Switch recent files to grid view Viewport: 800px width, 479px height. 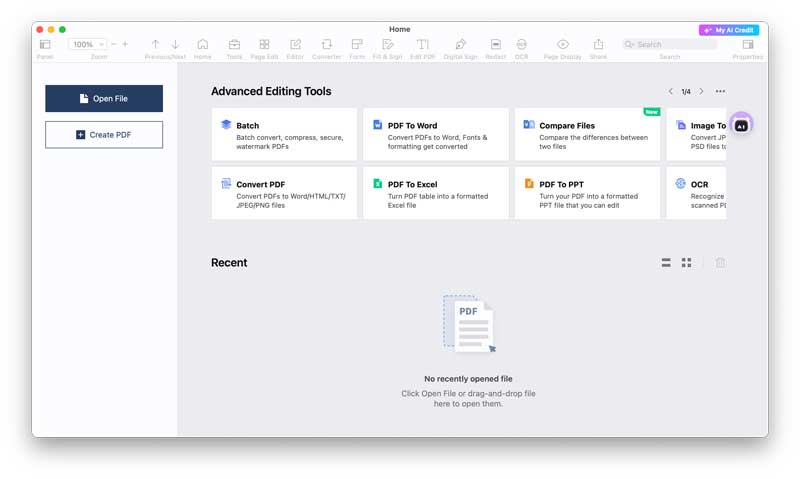click(x=687, y=263)
